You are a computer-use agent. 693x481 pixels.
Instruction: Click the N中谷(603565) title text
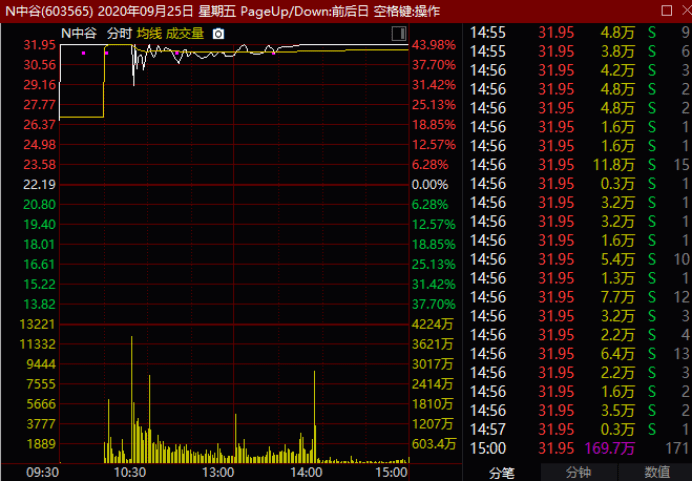click(49, 10)
